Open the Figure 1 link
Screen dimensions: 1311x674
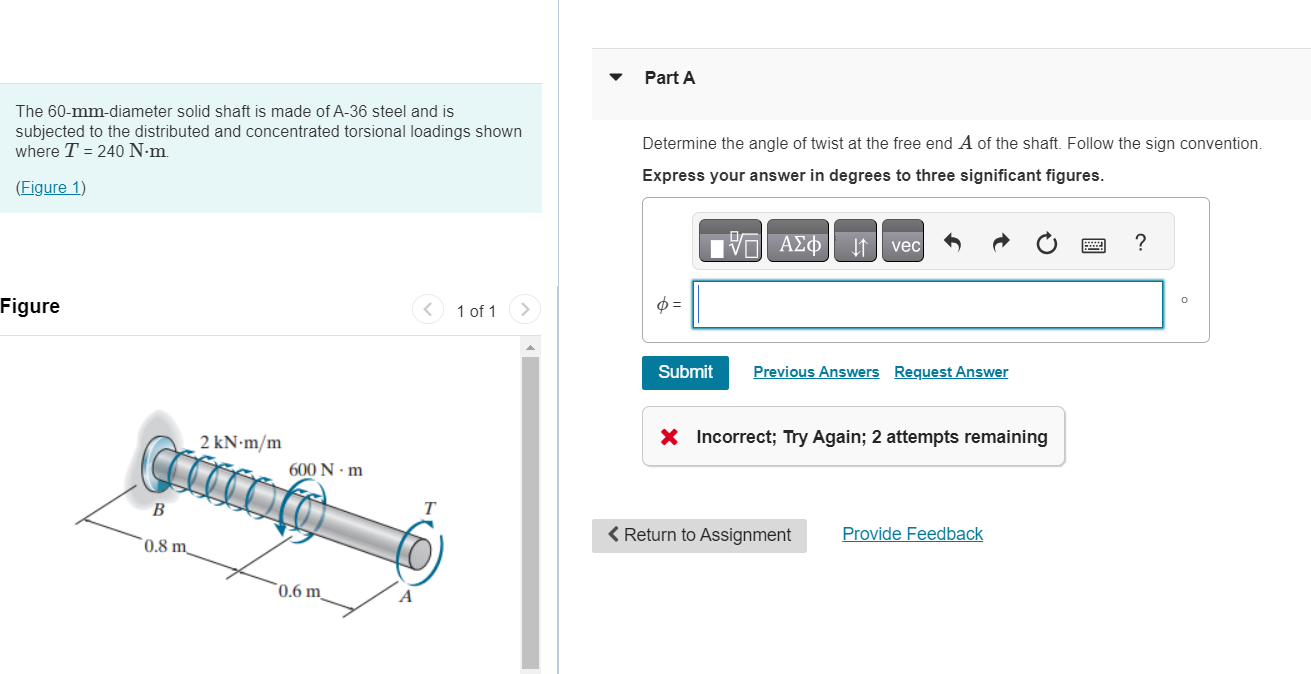click(50, 187)
